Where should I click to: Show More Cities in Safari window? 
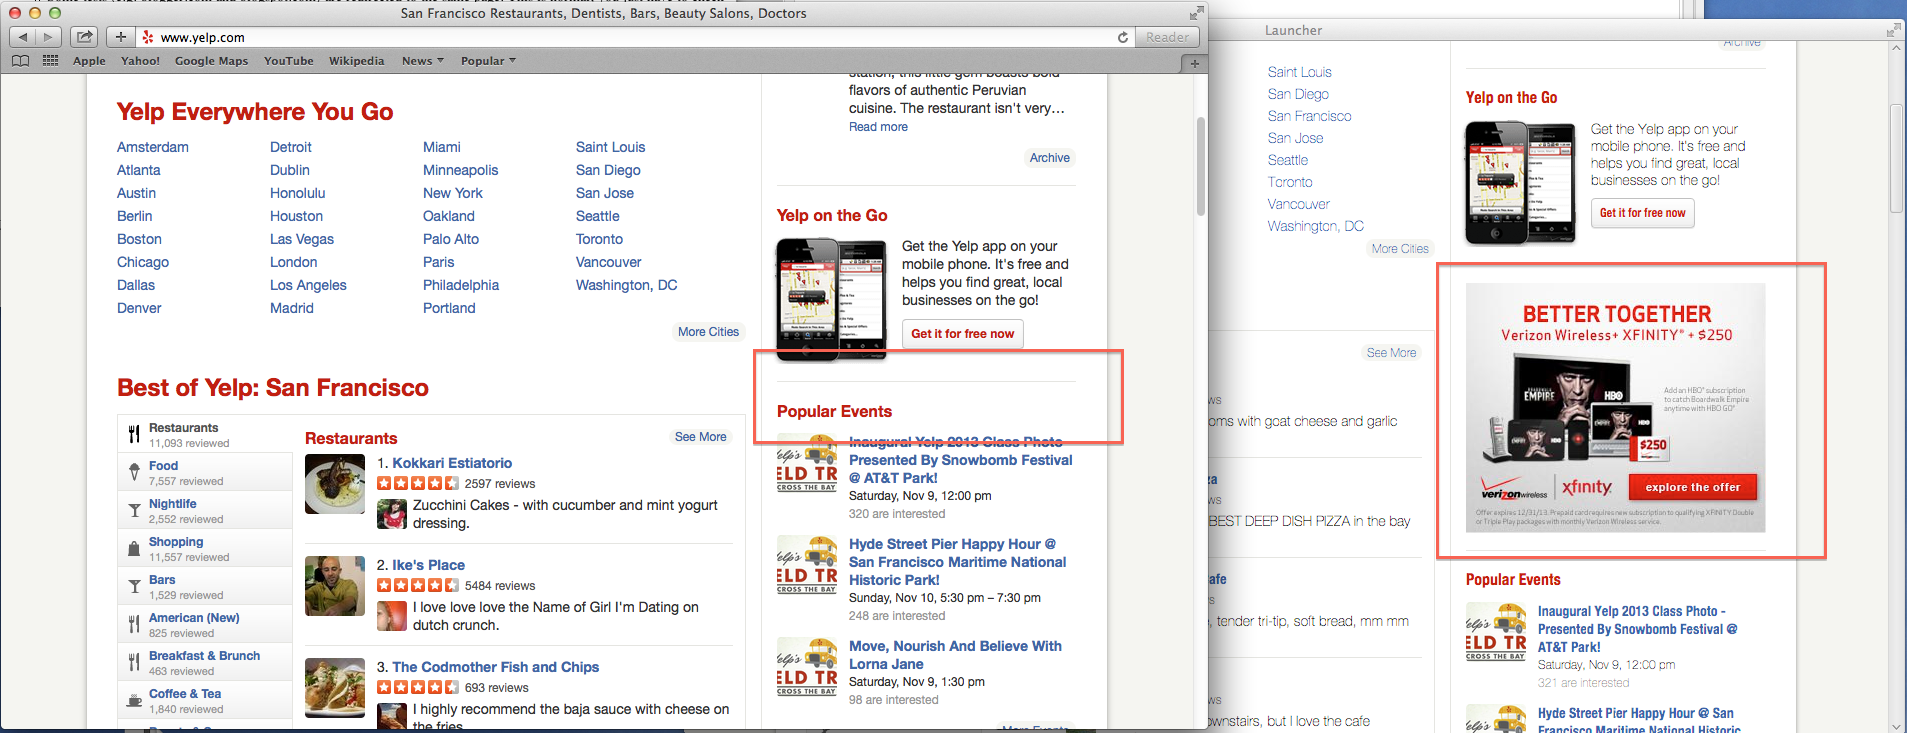[x=708, y=332]
